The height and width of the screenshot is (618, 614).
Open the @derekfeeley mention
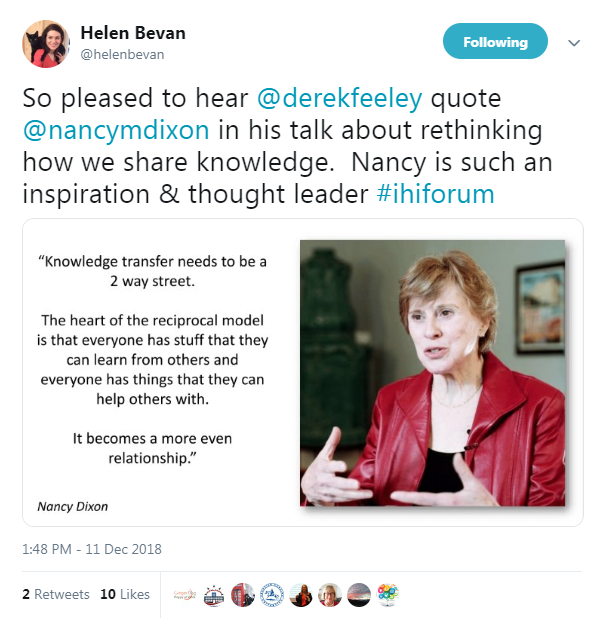point(340,98)
